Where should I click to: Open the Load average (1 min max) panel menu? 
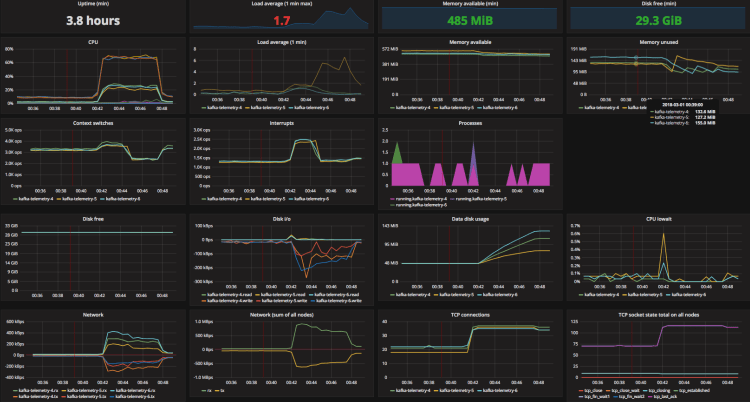(x=281, y=3)
